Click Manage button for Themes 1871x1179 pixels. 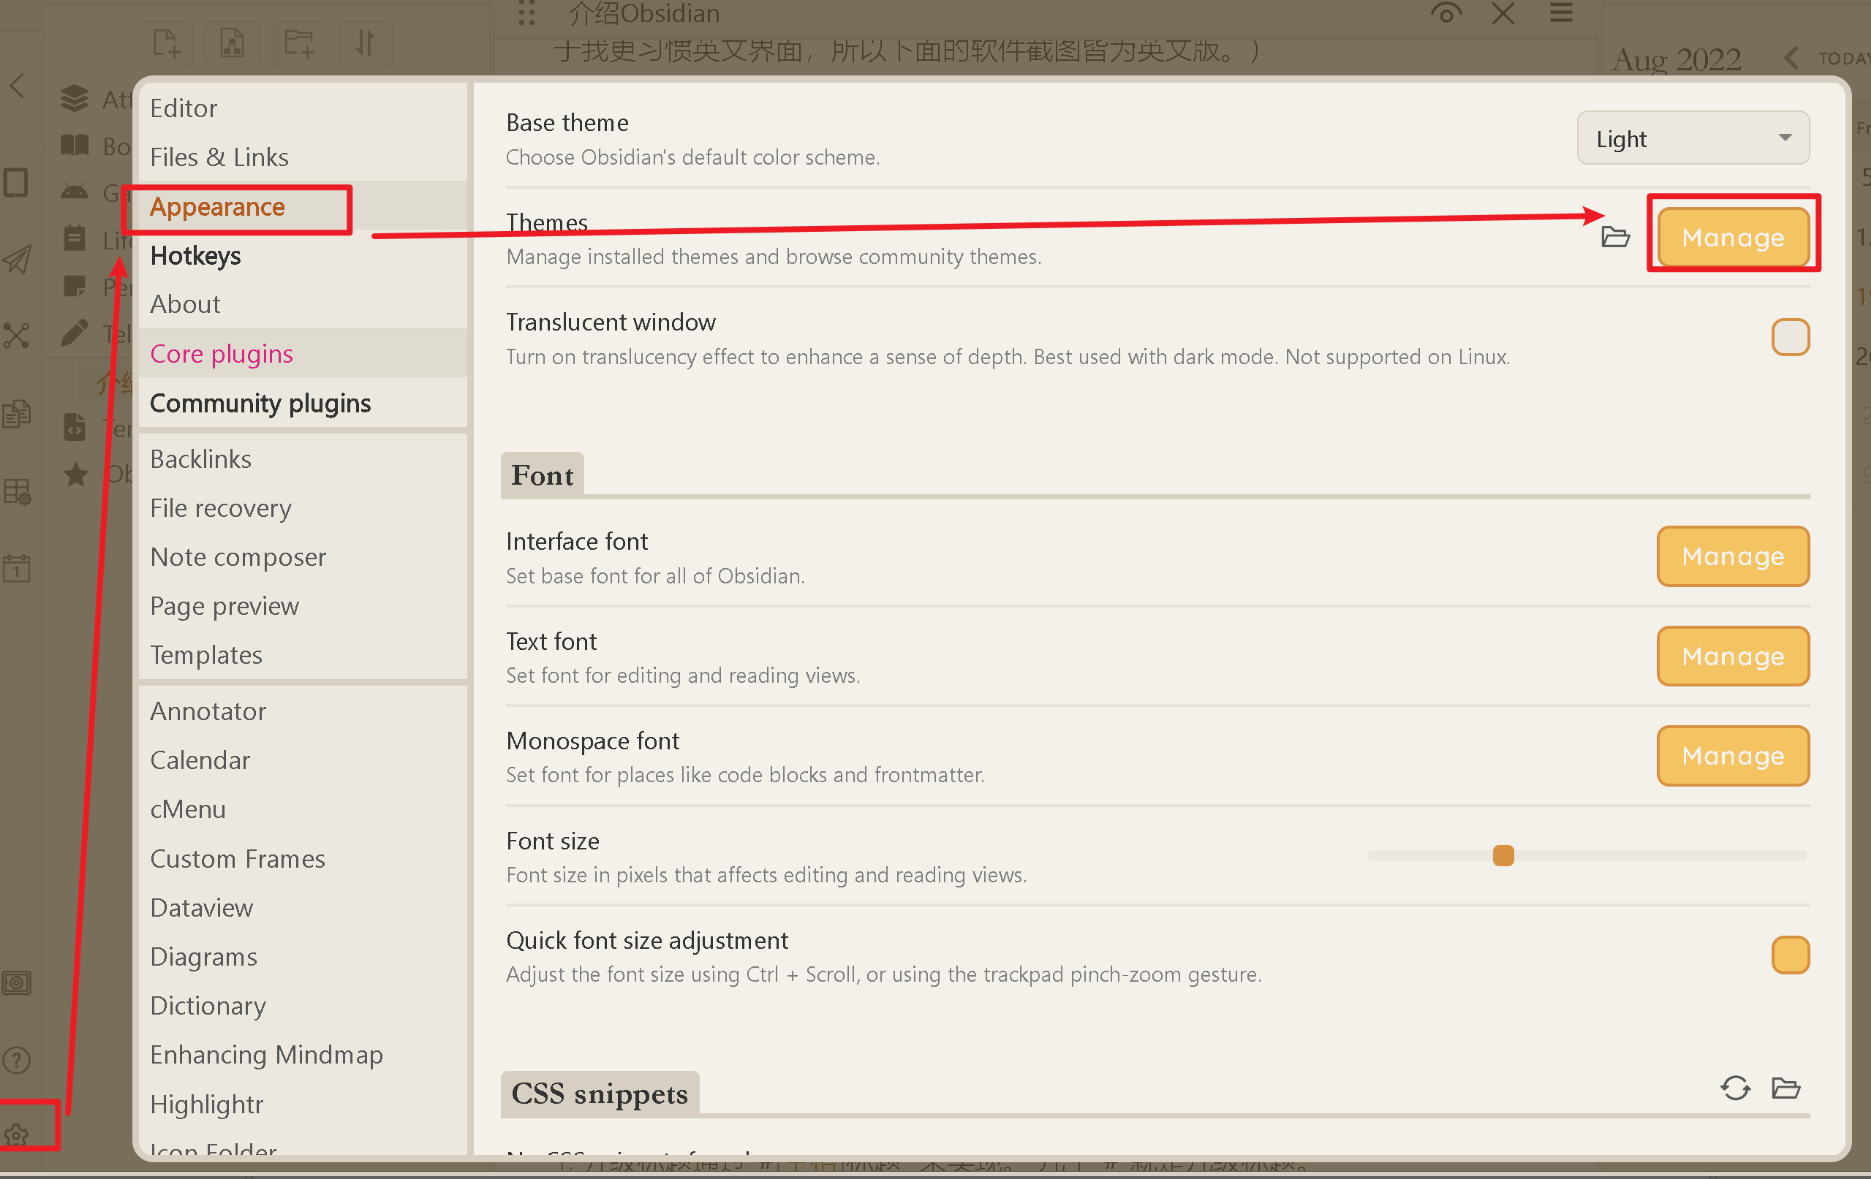[x=1733, y=238]
